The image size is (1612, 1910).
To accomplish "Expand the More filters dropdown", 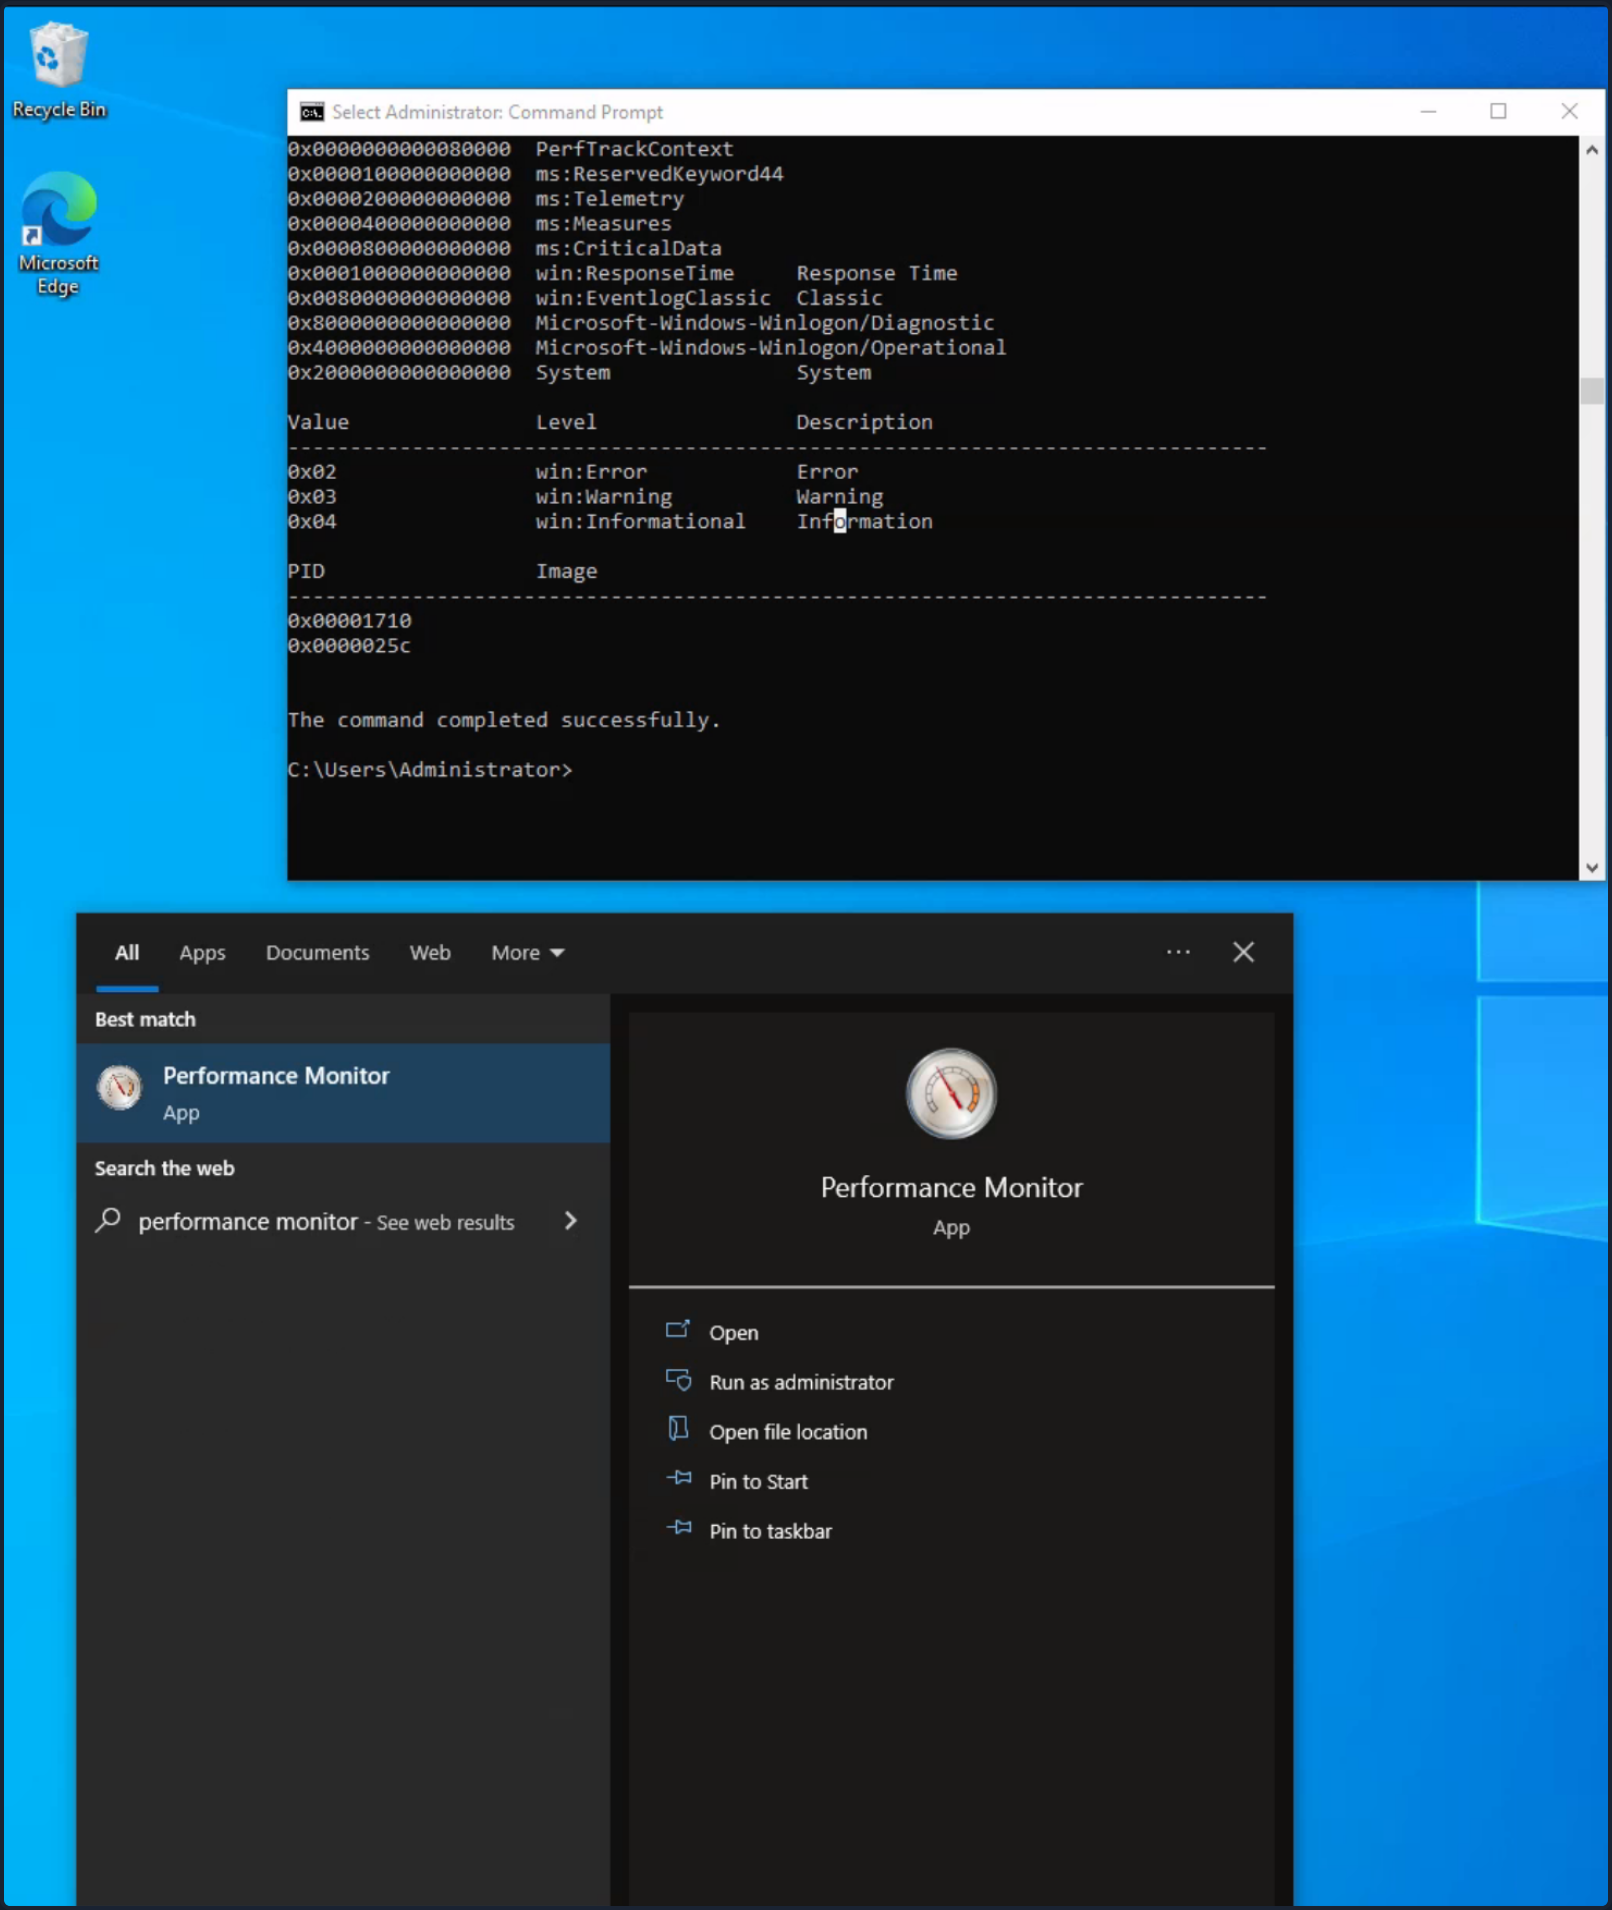I will [527, 952].
